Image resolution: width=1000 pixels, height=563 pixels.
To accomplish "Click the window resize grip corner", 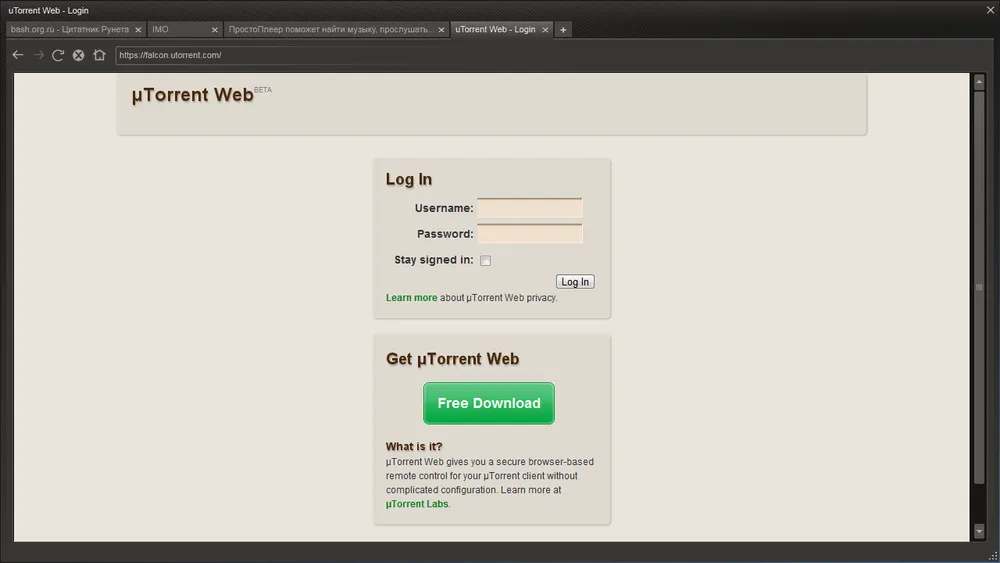I will (993, 556).
